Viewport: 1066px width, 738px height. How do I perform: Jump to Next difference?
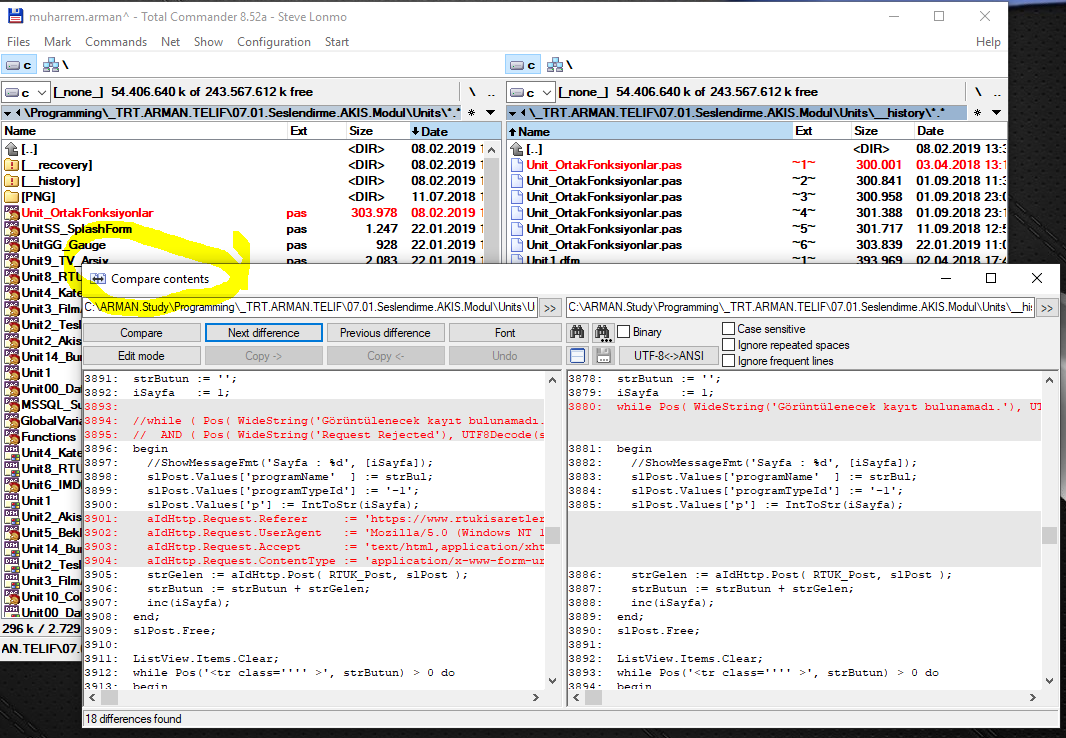pyautogui.click(x=264, y=332)
